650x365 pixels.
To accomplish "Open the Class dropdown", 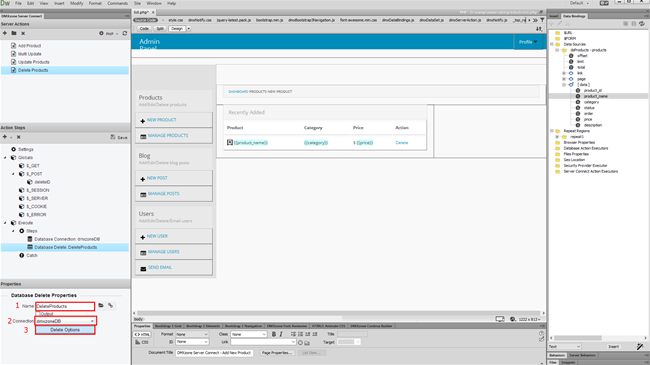I will (249, 334).
